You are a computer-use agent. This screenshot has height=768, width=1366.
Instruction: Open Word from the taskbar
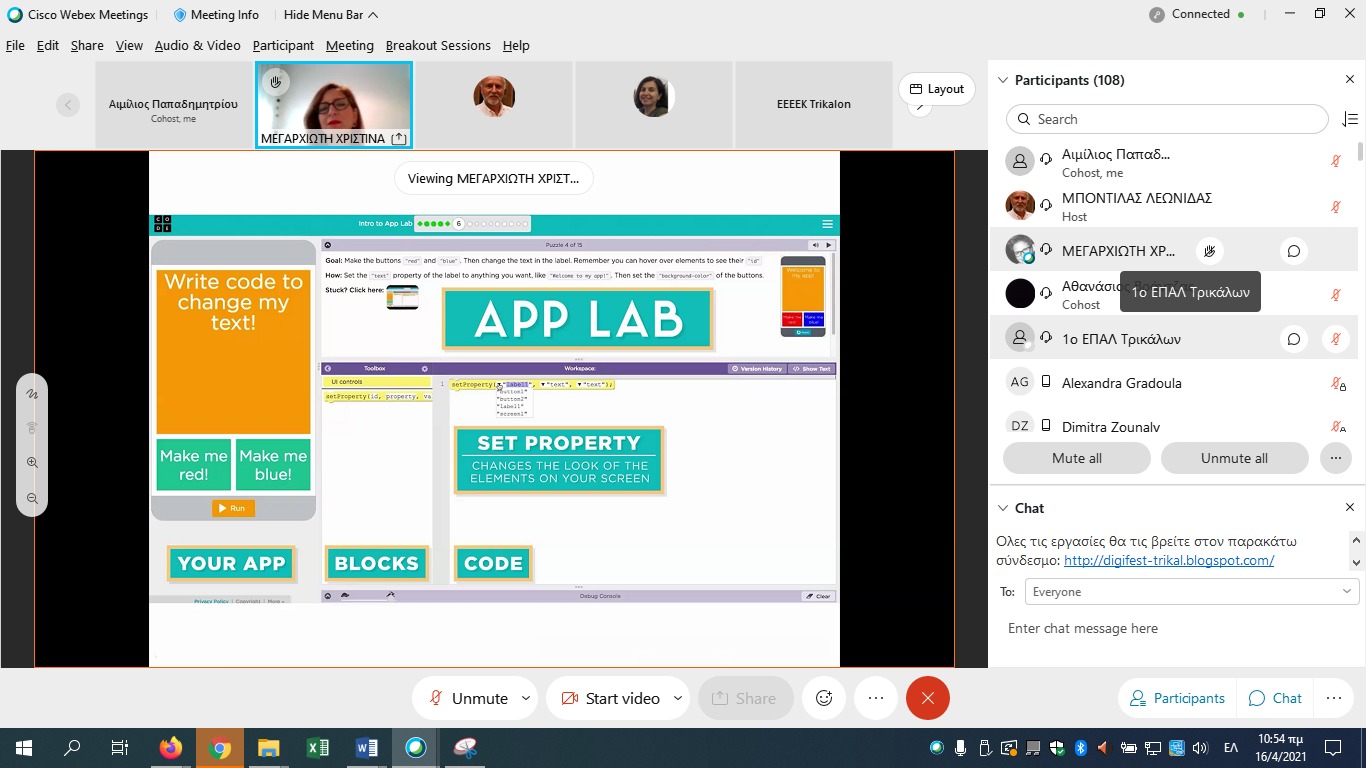366,748
